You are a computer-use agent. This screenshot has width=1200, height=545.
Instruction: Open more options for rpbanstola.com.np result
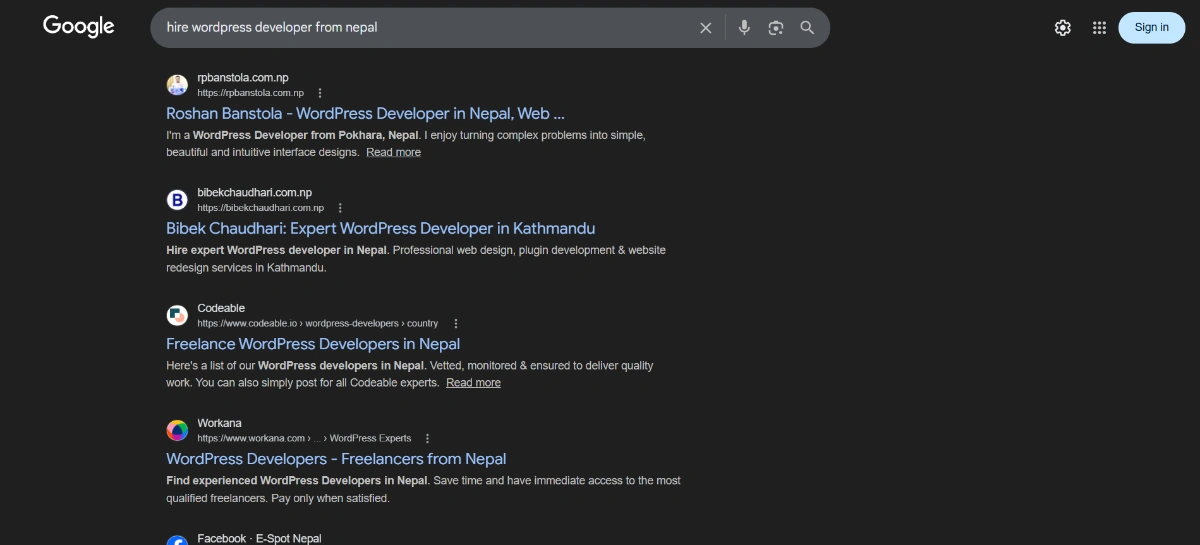point(320,93)
